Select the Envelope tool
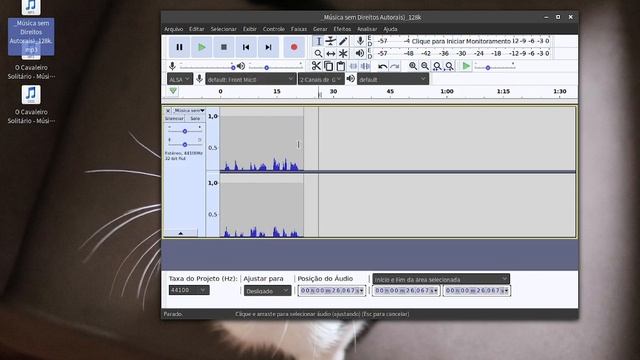Screen dimensions: 640x360 click(331, 41)
